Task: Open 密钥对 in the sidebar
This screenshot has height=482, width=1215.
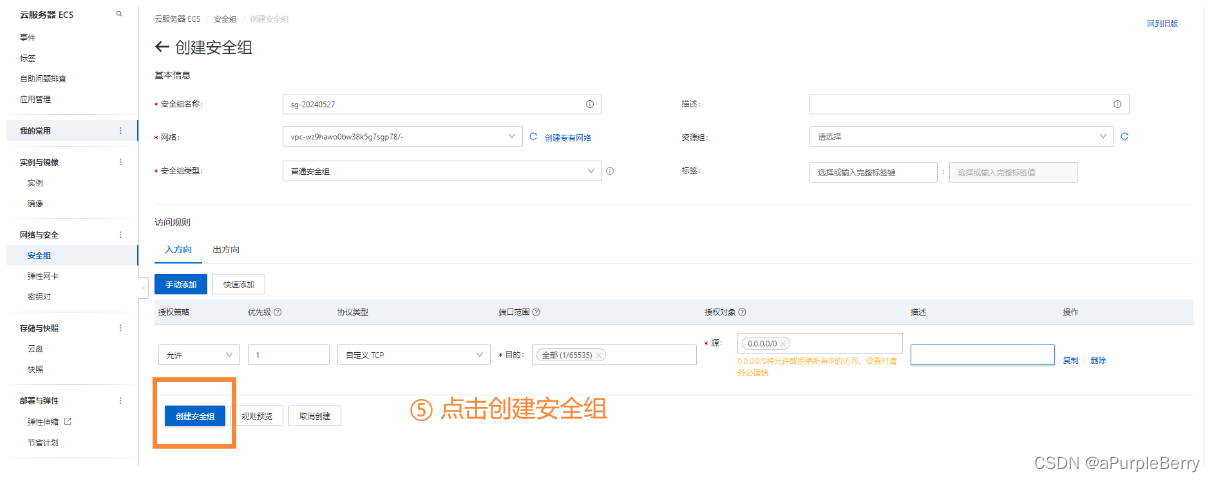Action: (x=39, y=297)
